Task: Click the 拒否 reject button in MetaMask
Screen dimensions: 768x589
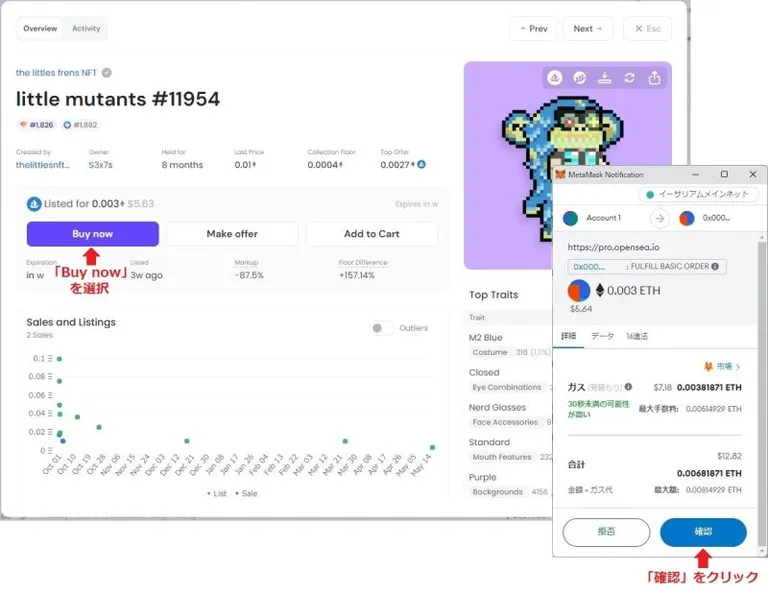Action: pos(606,532)
